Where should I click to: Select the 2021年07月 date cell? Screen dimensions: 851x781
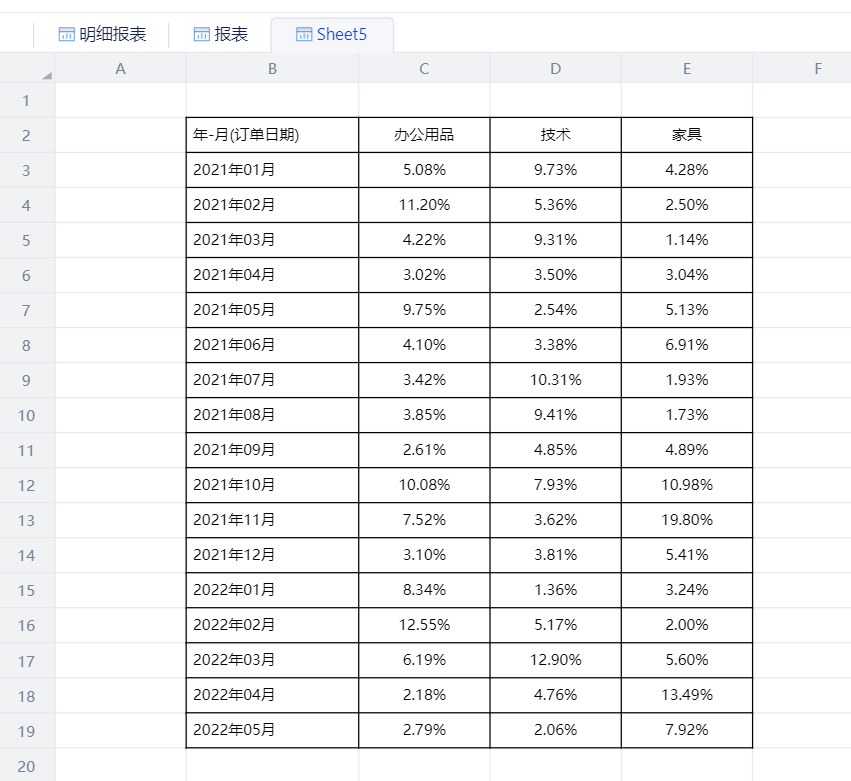point(272,380)
